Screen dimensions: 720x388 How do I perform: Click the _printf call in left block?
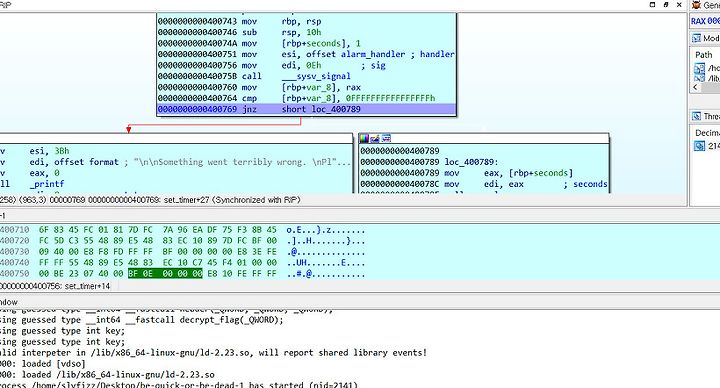click(x=47, y=184)
